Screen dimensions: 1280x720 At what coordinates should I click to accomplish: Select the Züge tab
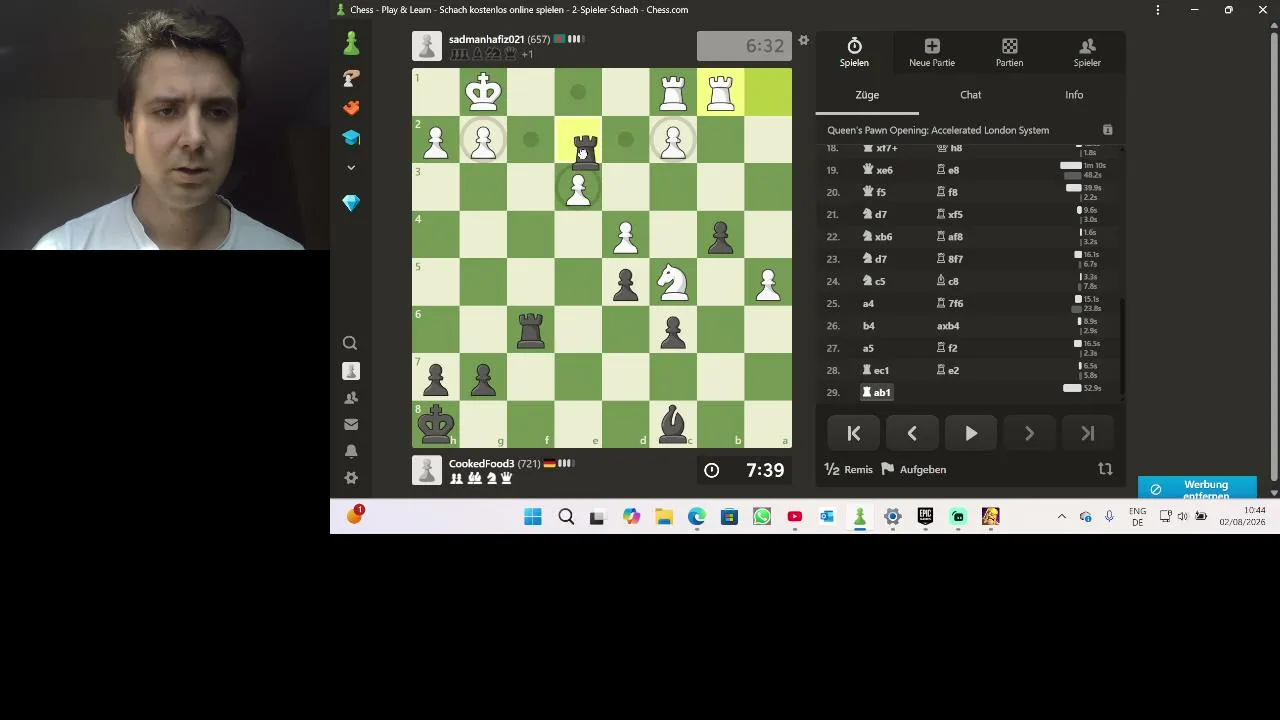click(867, 95)
